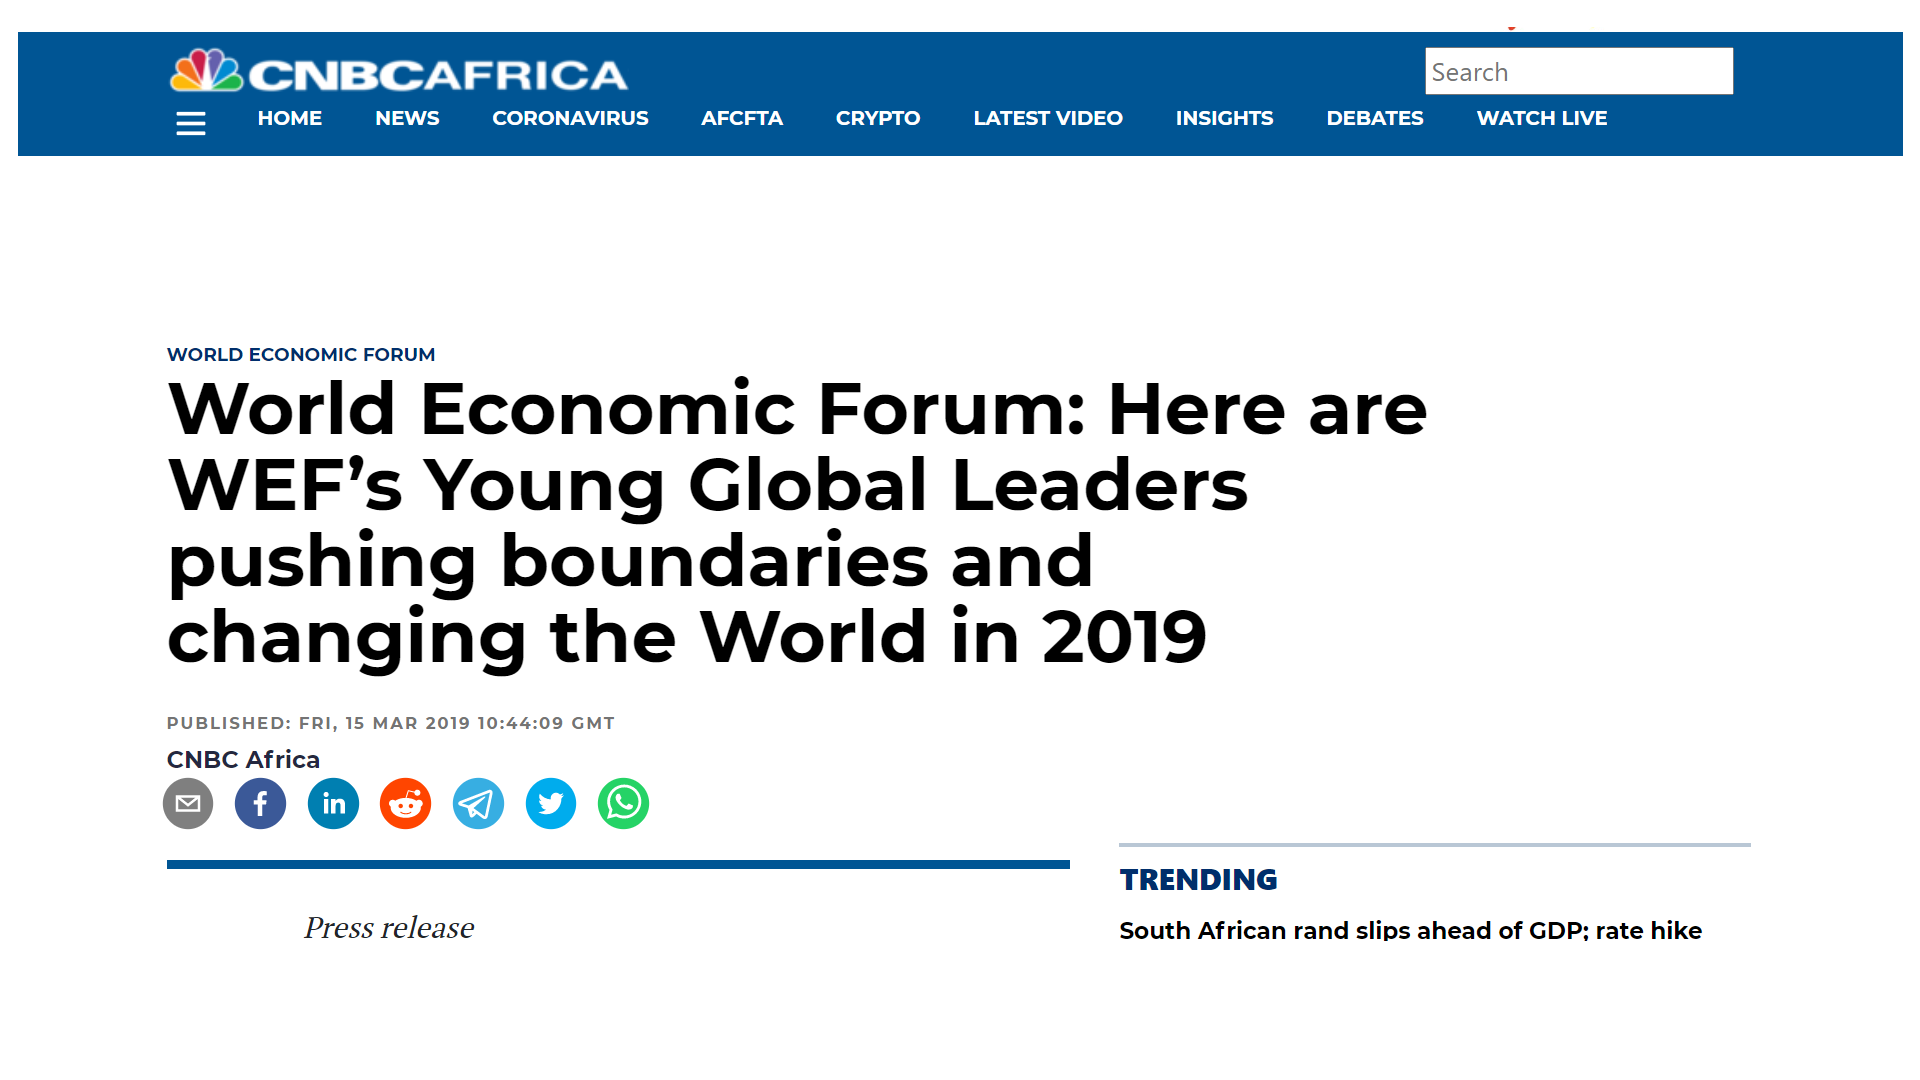Click into the Search field

1578,72
